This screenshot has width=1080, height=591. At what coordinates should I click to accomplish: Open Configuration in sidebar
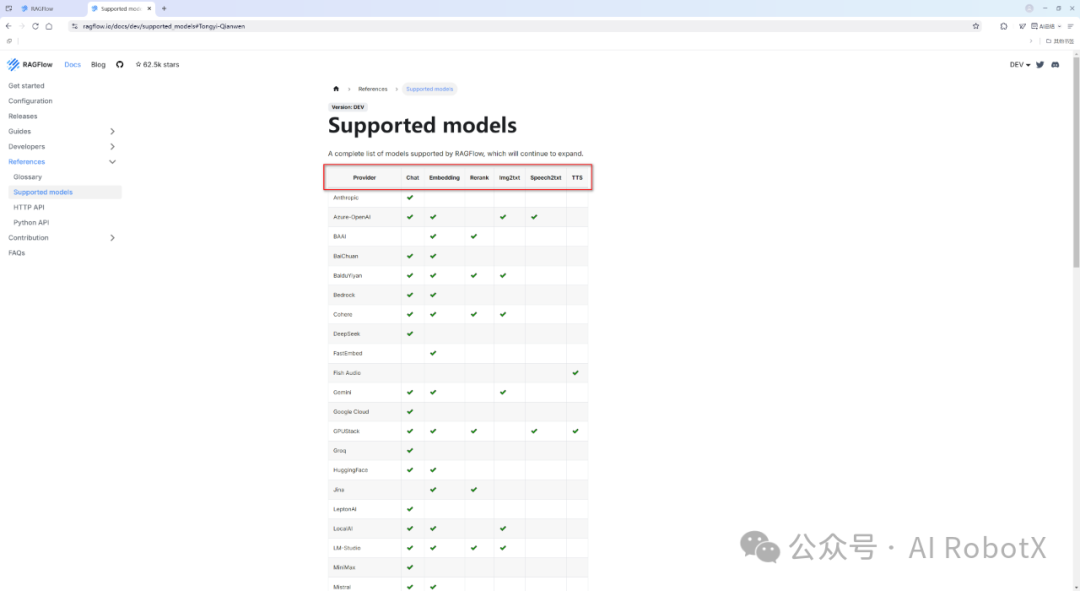pos(30,101)
